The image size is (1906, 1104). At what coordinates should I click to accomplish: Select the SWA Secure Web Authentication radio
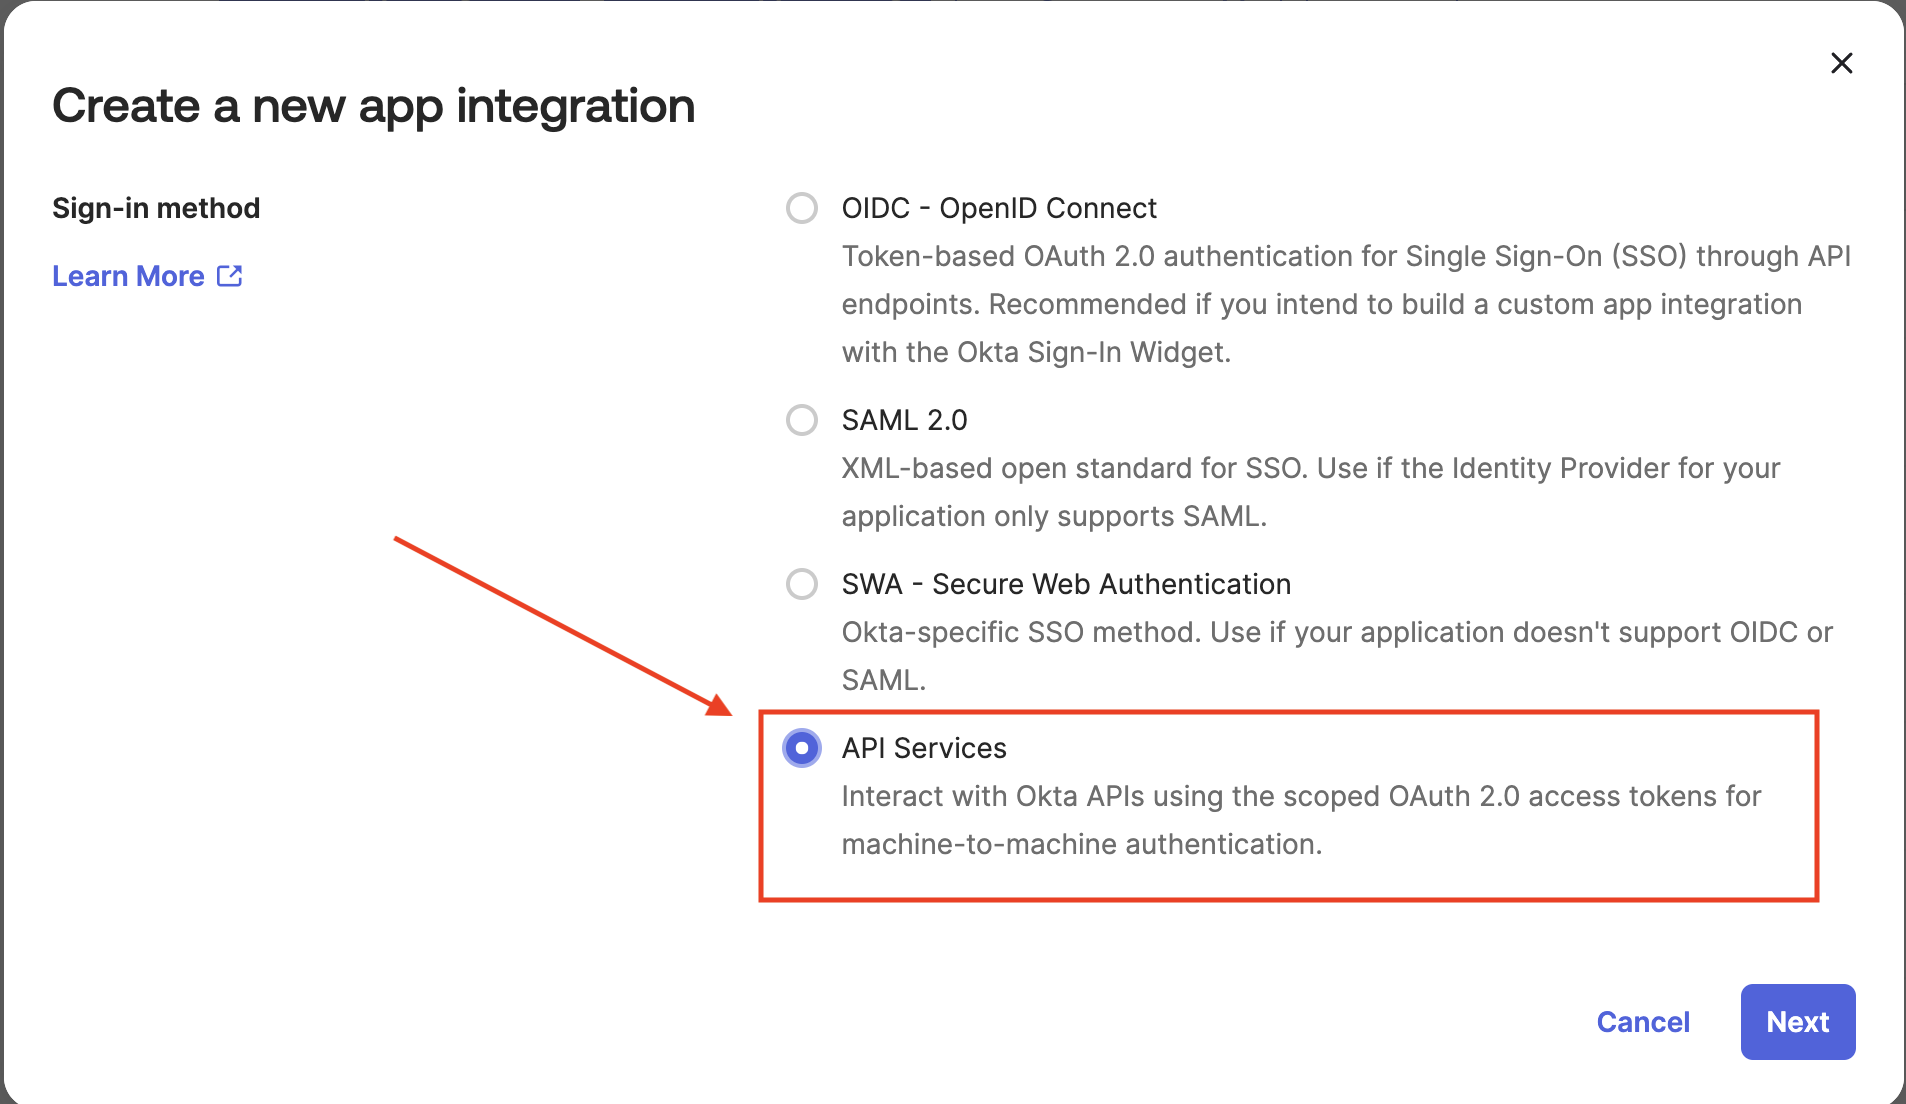[802, 584]
